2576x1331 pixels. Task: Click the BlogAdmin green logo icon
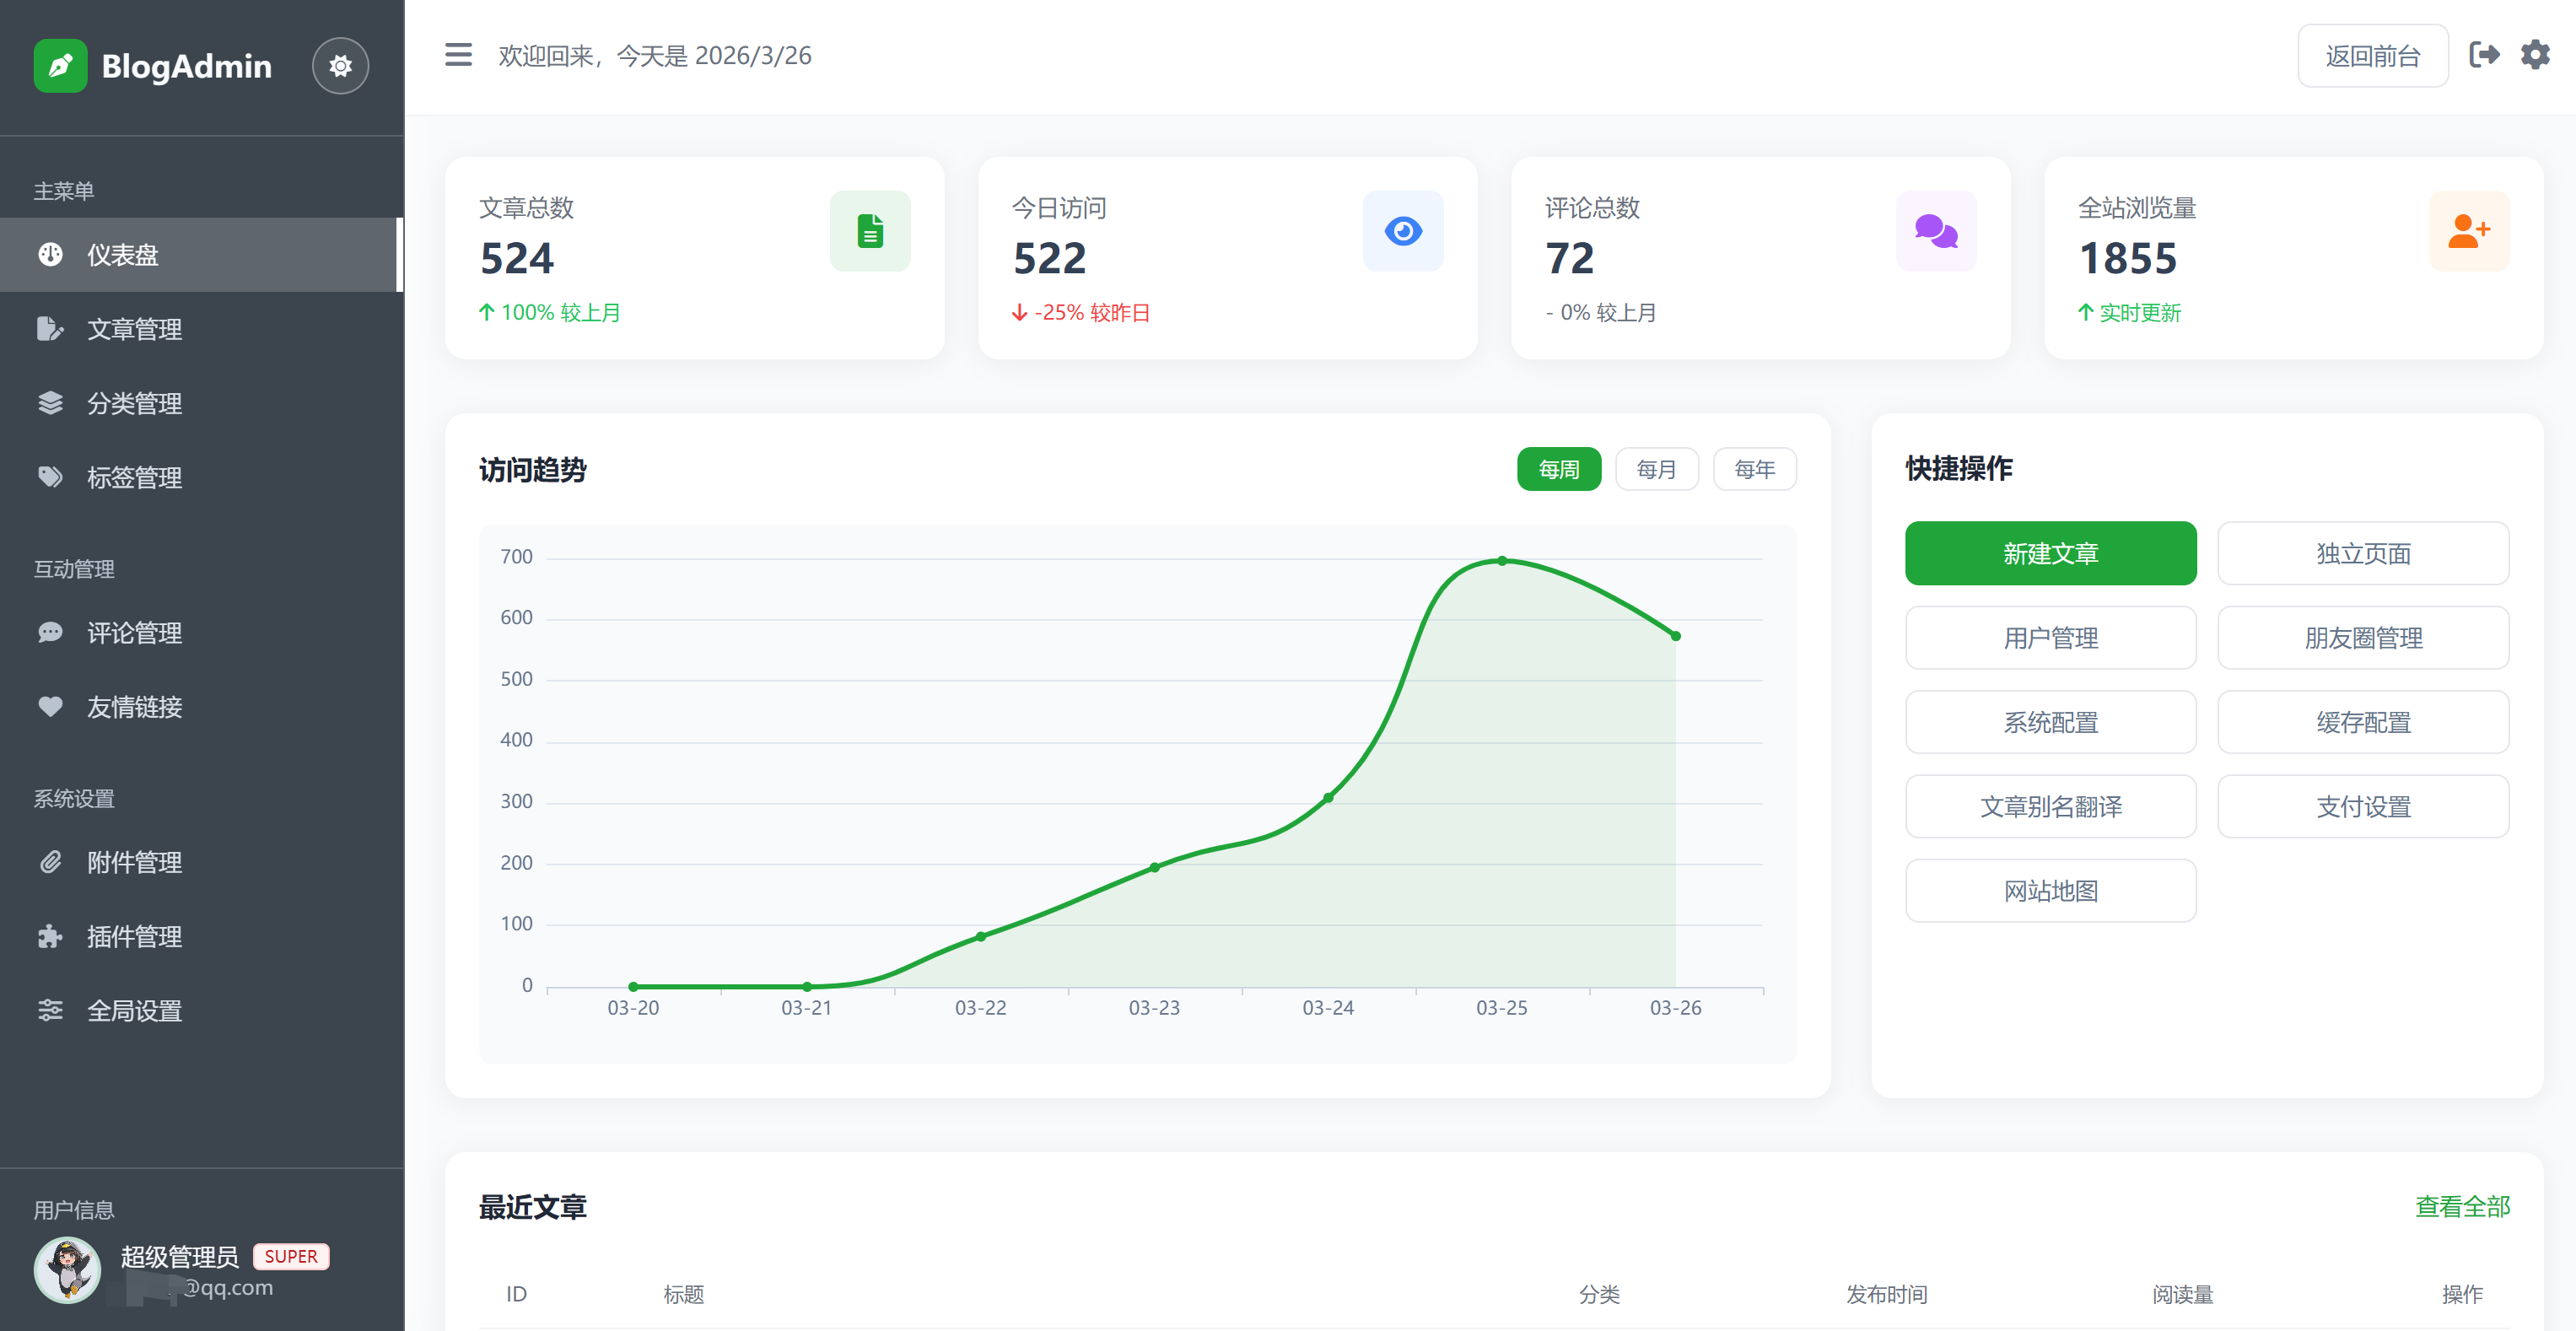point(60,66)
